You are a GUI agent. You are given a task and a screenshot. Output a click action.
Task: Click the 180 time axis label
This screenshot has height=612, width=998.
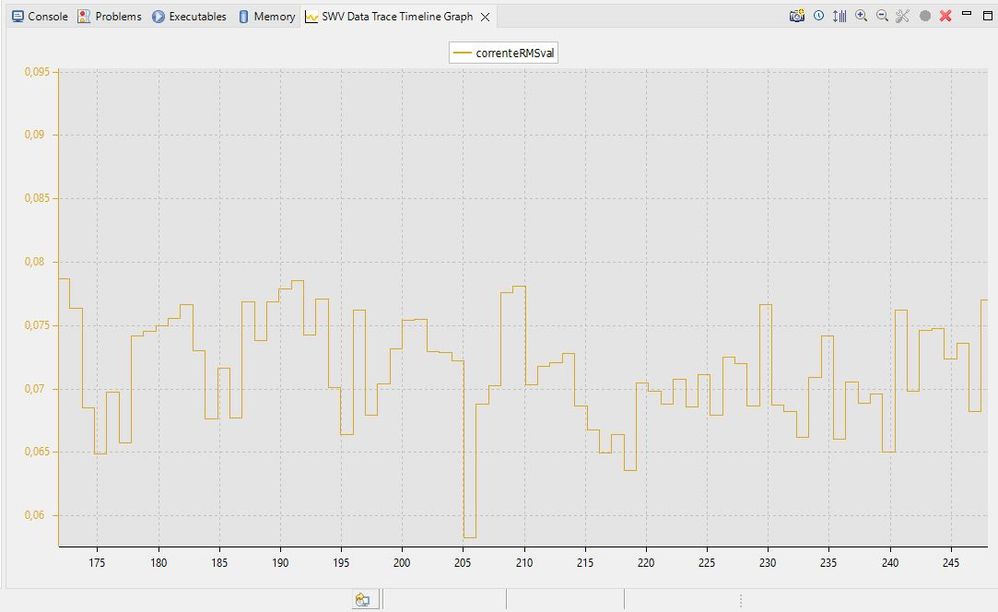pyautogui.click(x=158, y=563)
